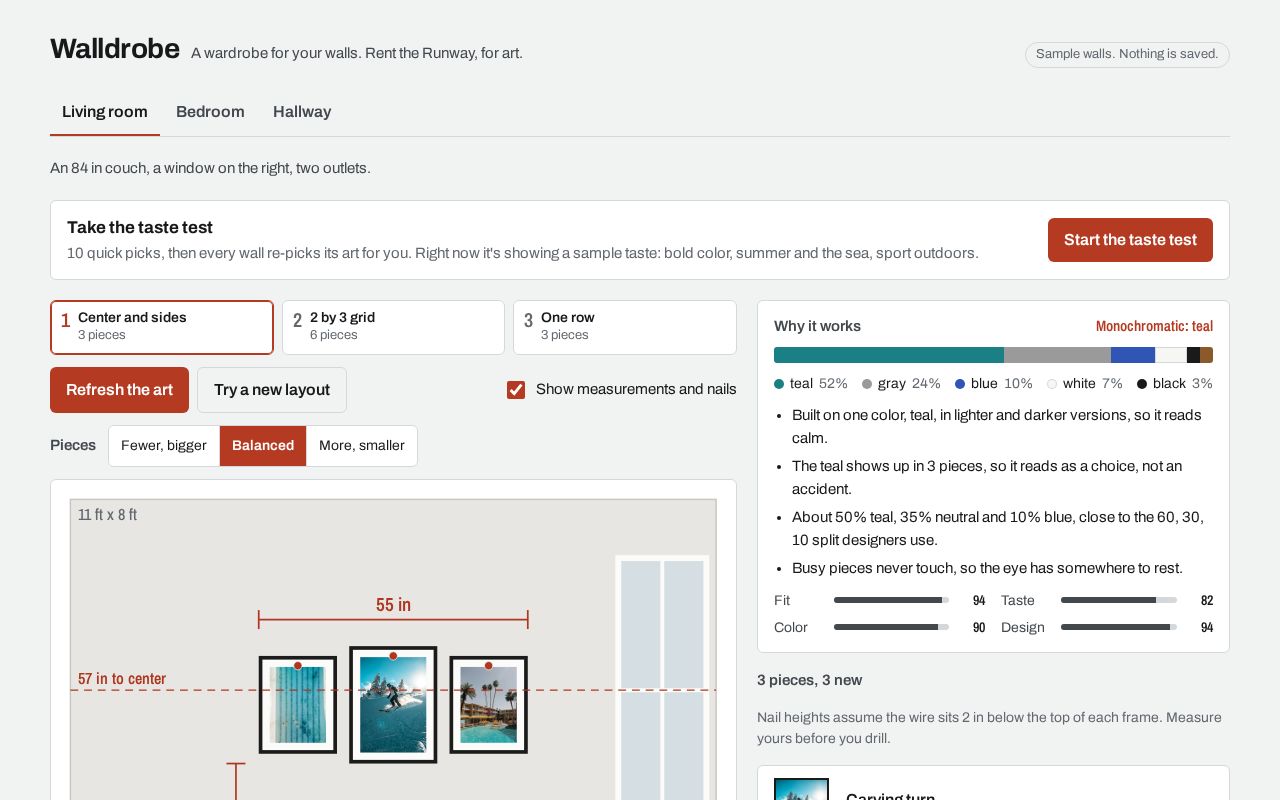Click the Sample walls notice pill
Screen dimensions: 1280x800
[1127, 54]
